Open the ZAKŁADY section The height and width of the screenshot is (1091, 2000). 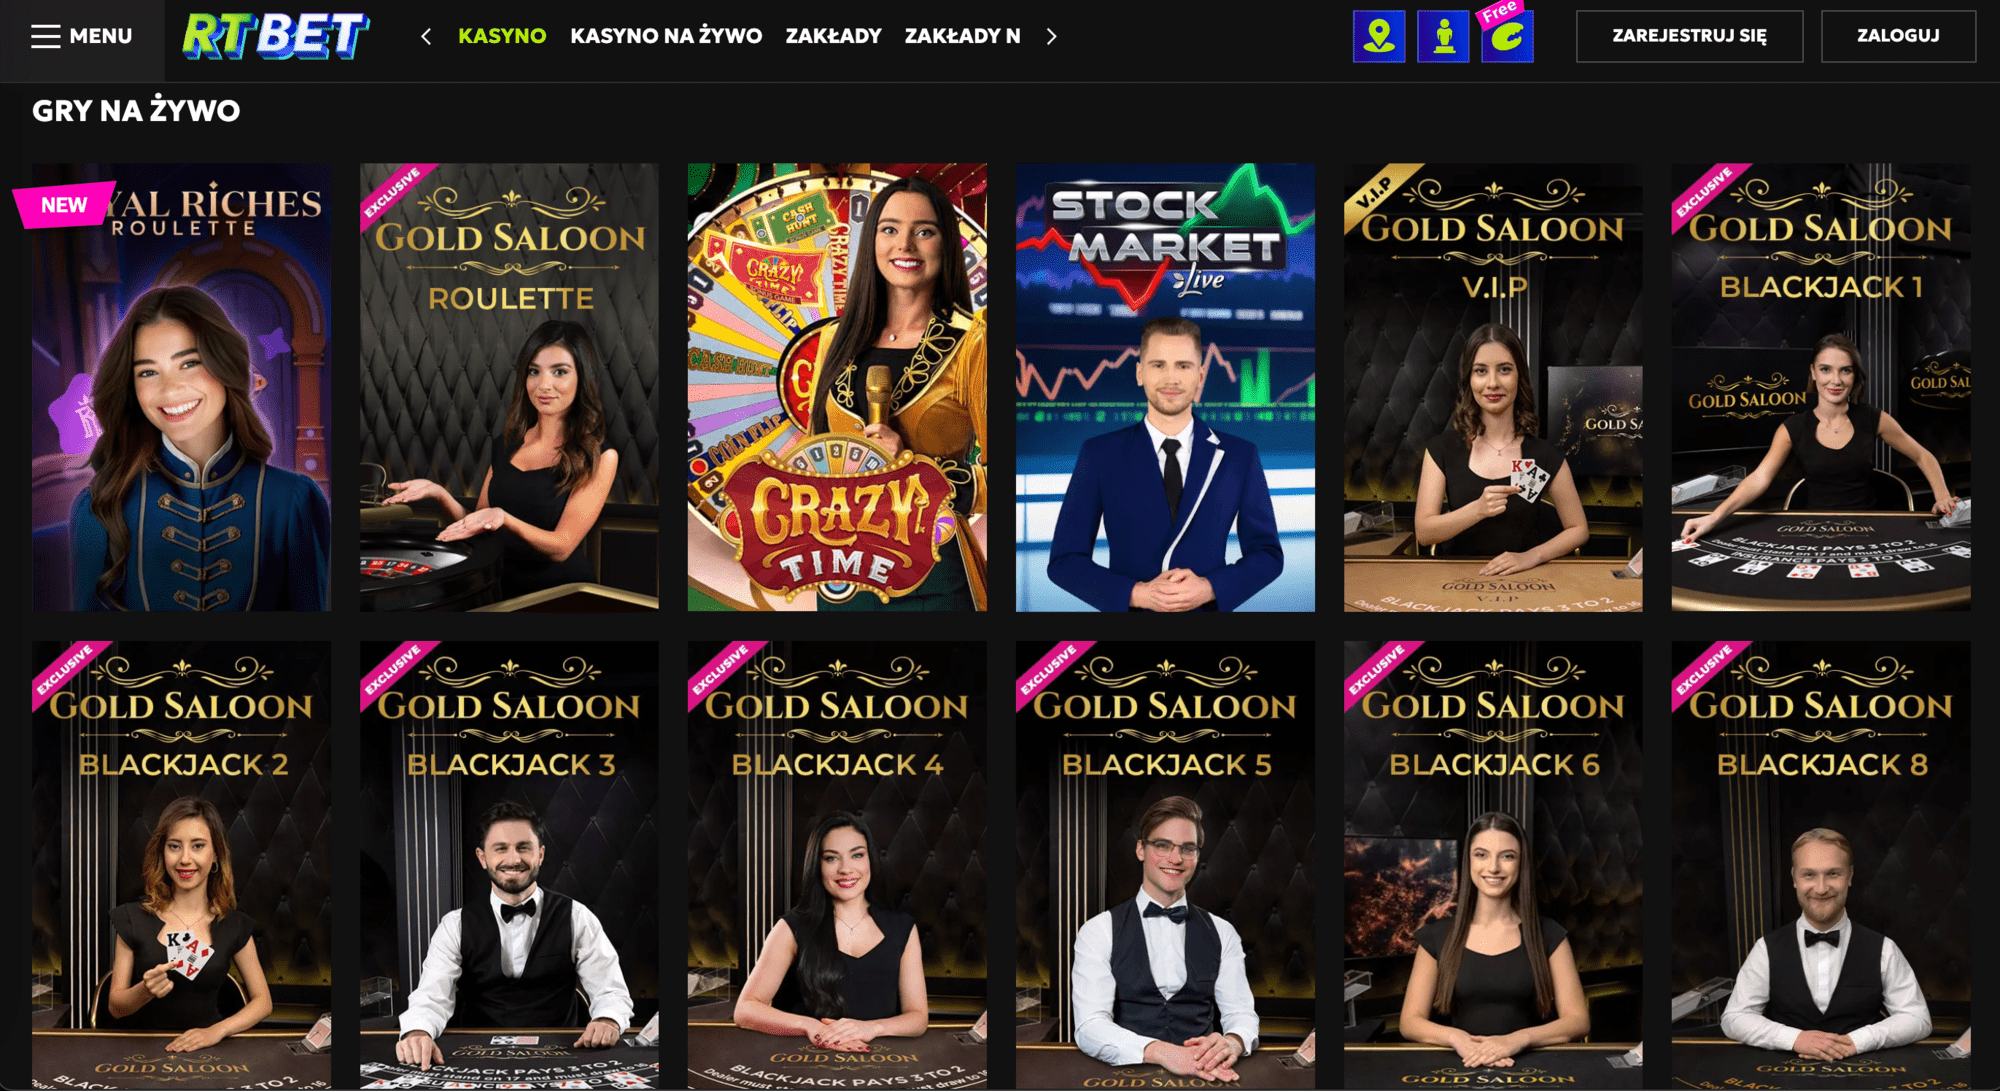click(x=833, y=36)
